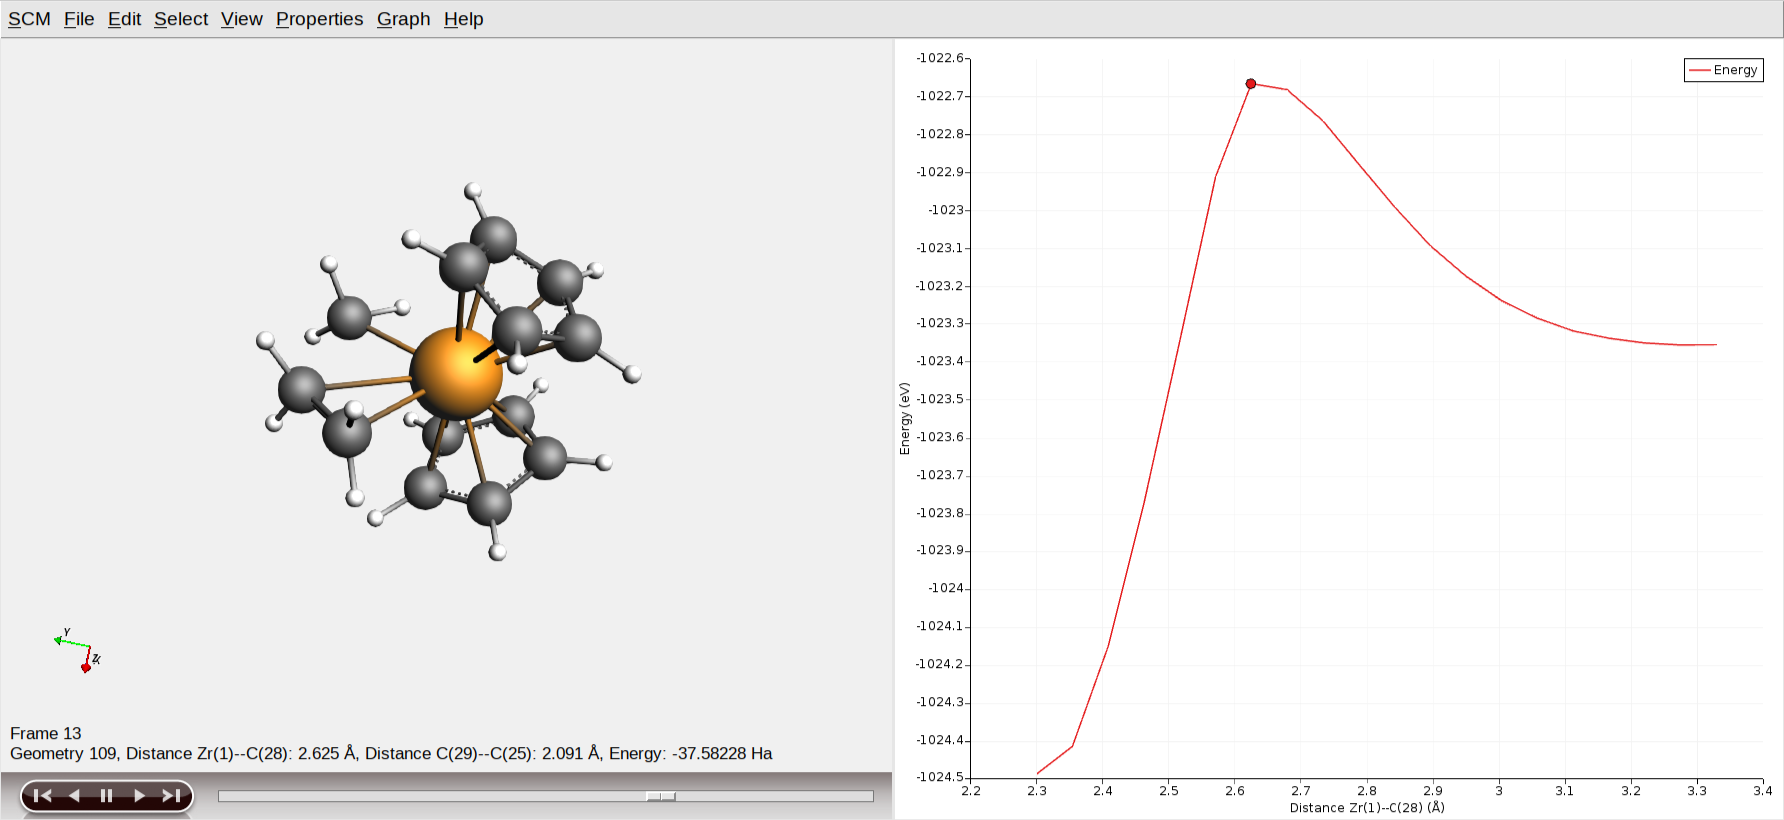Pause the animation playback
This screenshot has width=1784, height=820.
pos(106,796)
